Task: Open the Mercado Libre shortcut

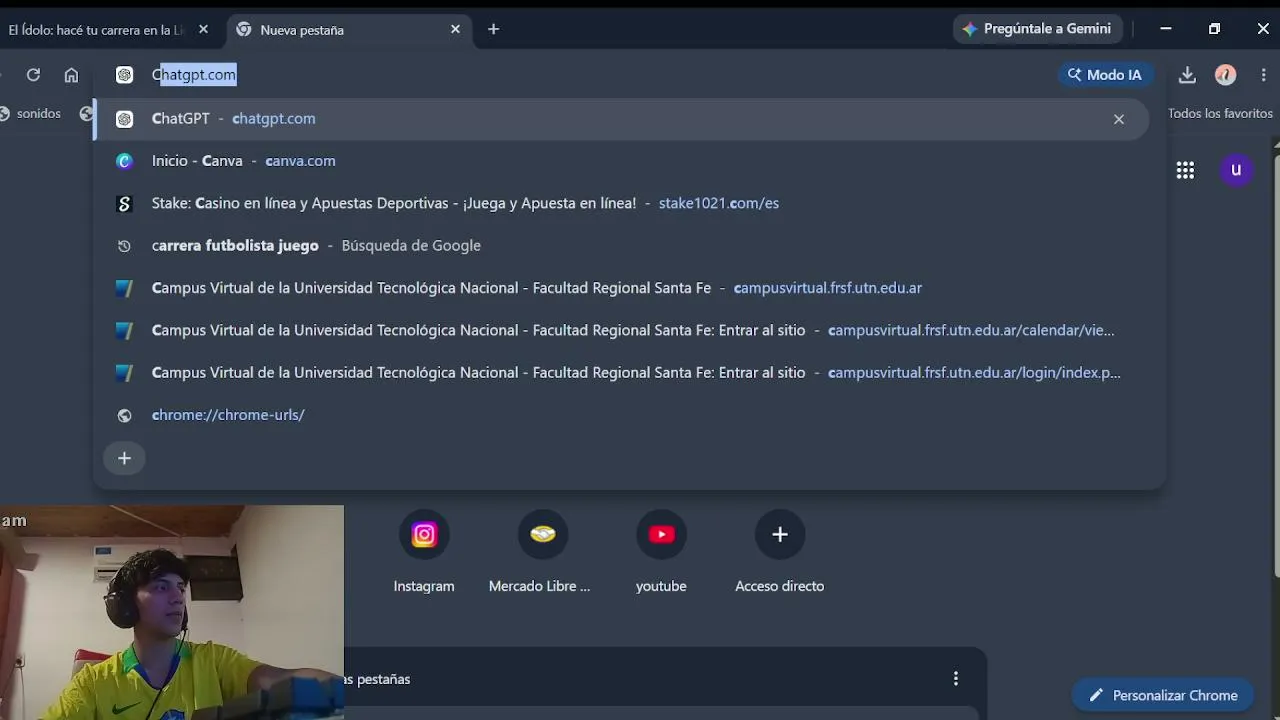Action: [540, 550]
